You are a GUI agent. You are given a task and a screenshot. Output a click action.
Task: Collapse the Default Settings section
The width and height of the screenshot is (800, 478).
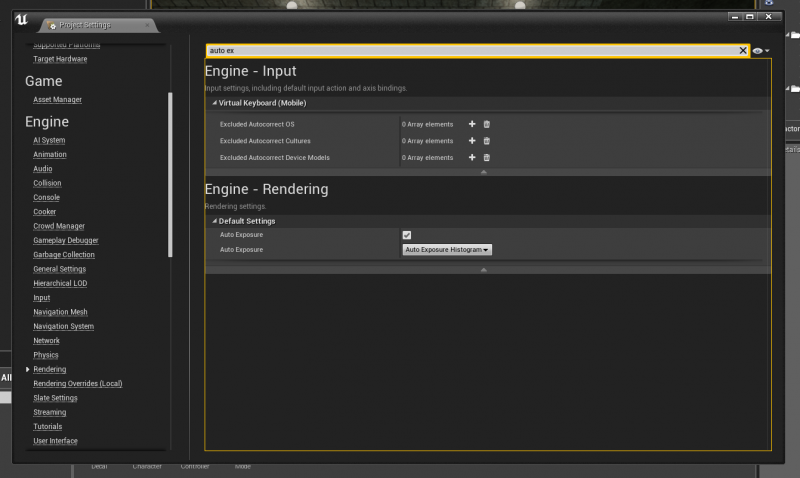pyautogui.click(x=214, y=221)
